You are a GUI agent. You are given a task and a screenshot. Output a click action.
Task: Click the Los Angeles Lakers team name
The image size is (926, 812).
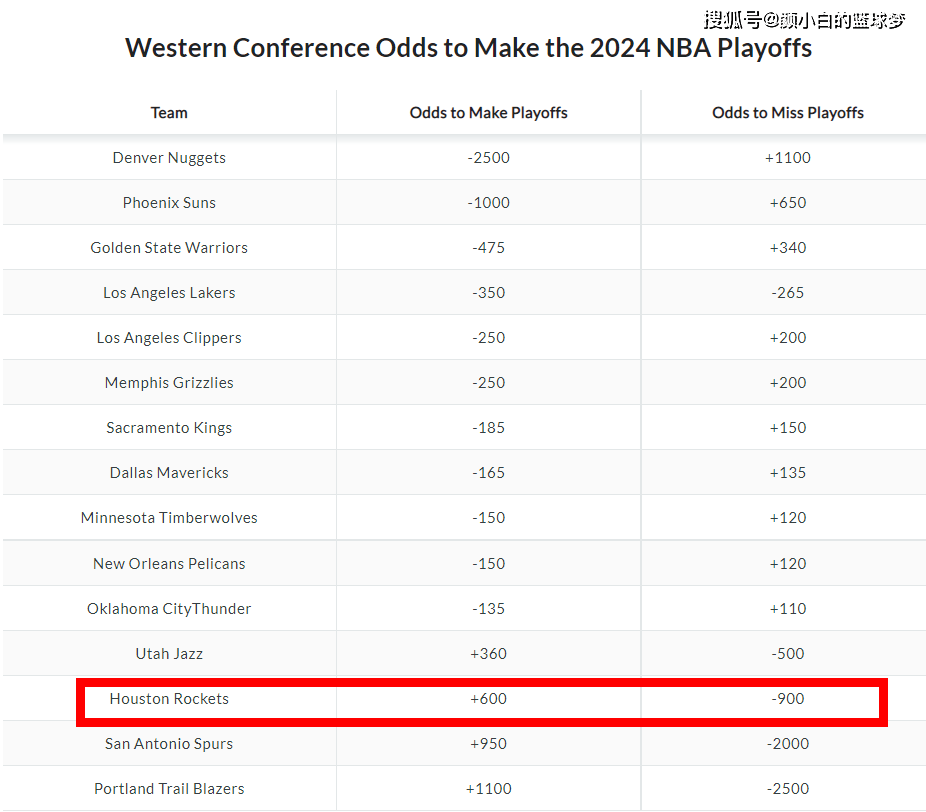point(169,293)
